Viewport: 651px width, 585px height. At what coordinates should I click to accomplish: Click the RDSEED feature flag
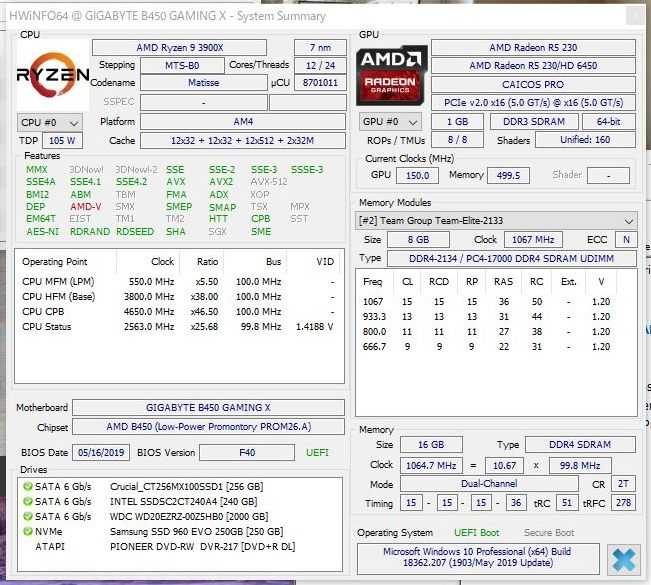(135, 232)
